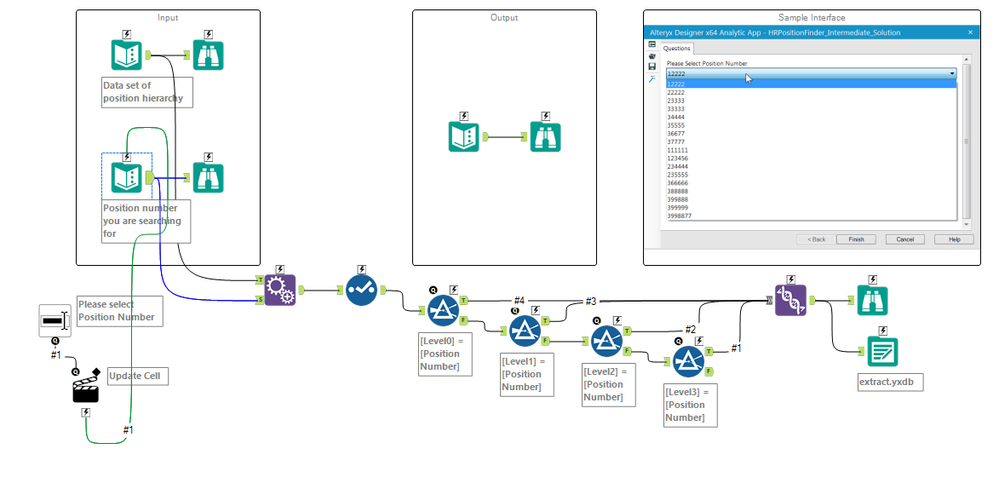The height and width of the screenshot is (478, 999).
Task: Select the blue checkmark Select tool
Action: (362, 290)
